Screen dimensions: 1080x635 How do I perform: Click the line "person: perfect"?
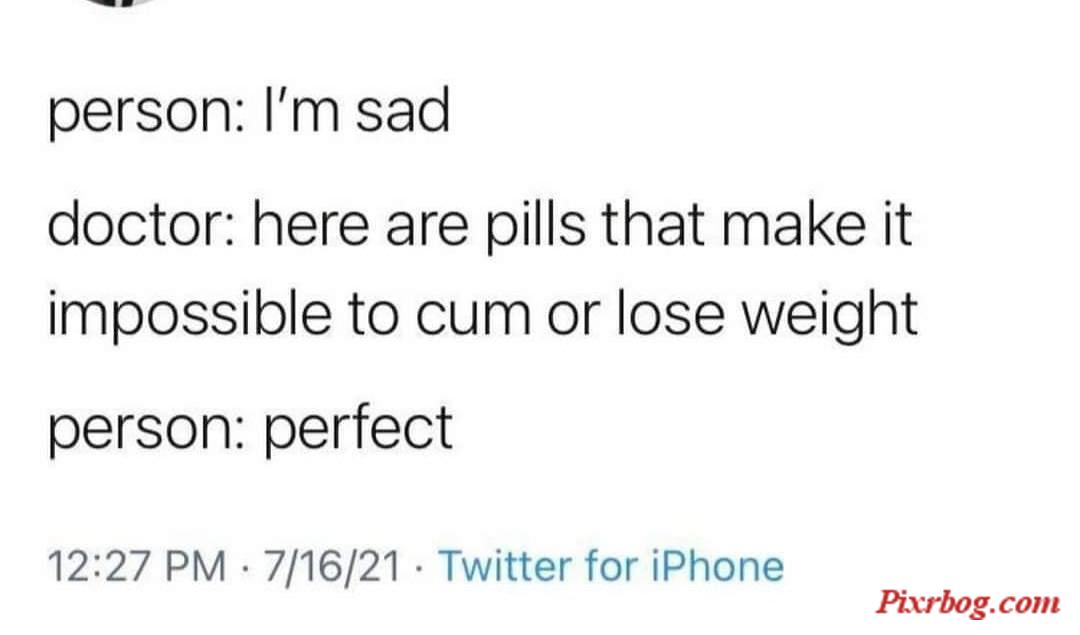click(x=250, y=429)
